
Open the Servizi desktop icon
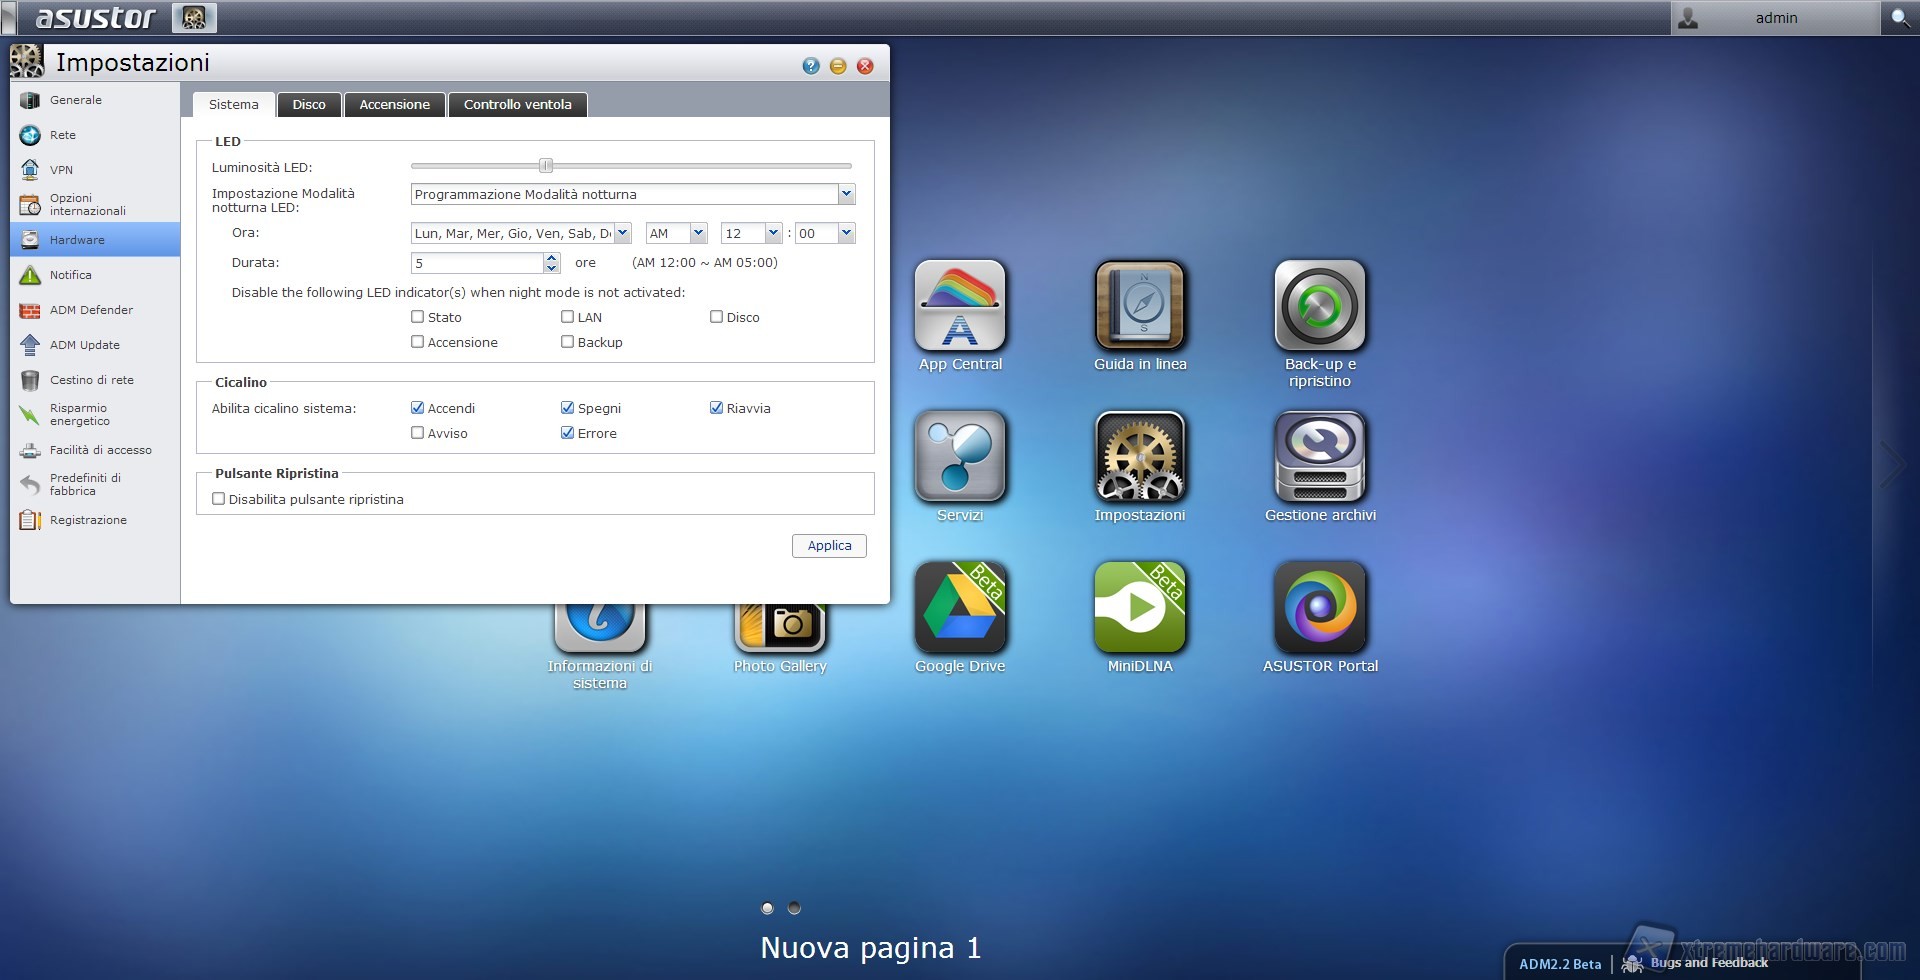pyautogui.click(x=960, y=456)
